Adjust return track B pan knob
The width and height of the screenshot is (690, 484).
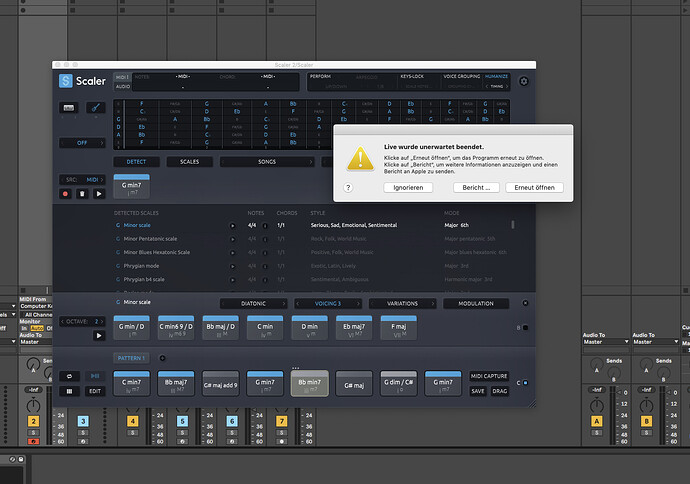click(646, 405)
